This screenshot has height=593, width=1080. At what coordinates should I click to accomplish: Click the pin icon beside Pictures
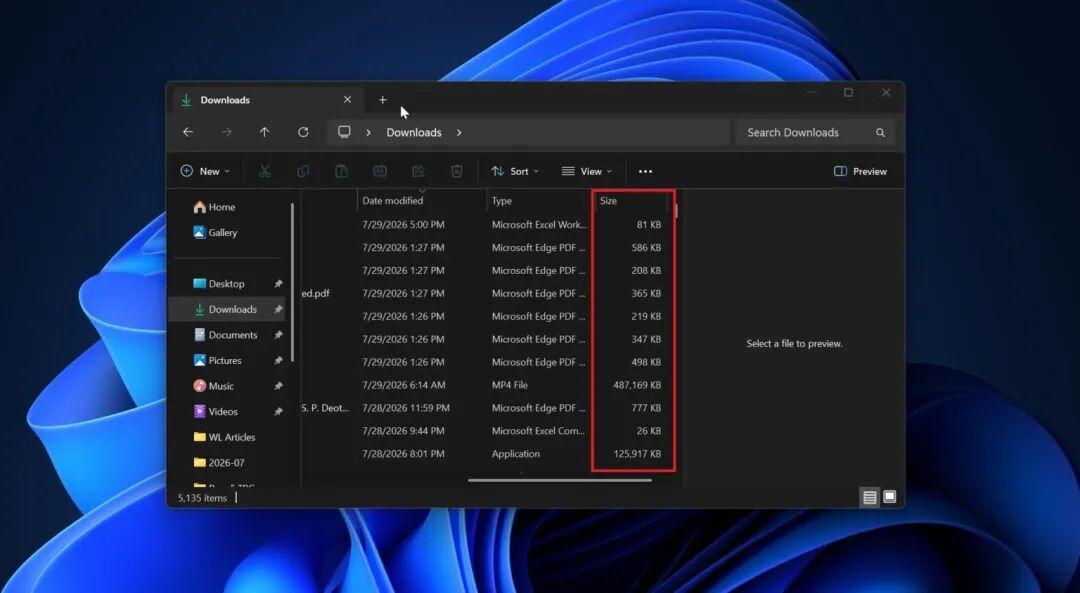(x=278, y=360)
